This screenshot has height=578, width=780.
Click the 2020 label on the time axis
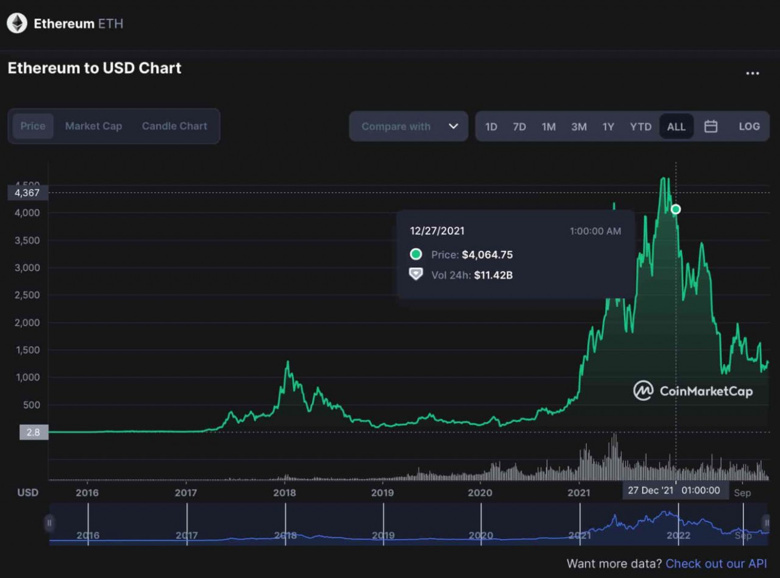pyautogui.click(x=480, y=493)
